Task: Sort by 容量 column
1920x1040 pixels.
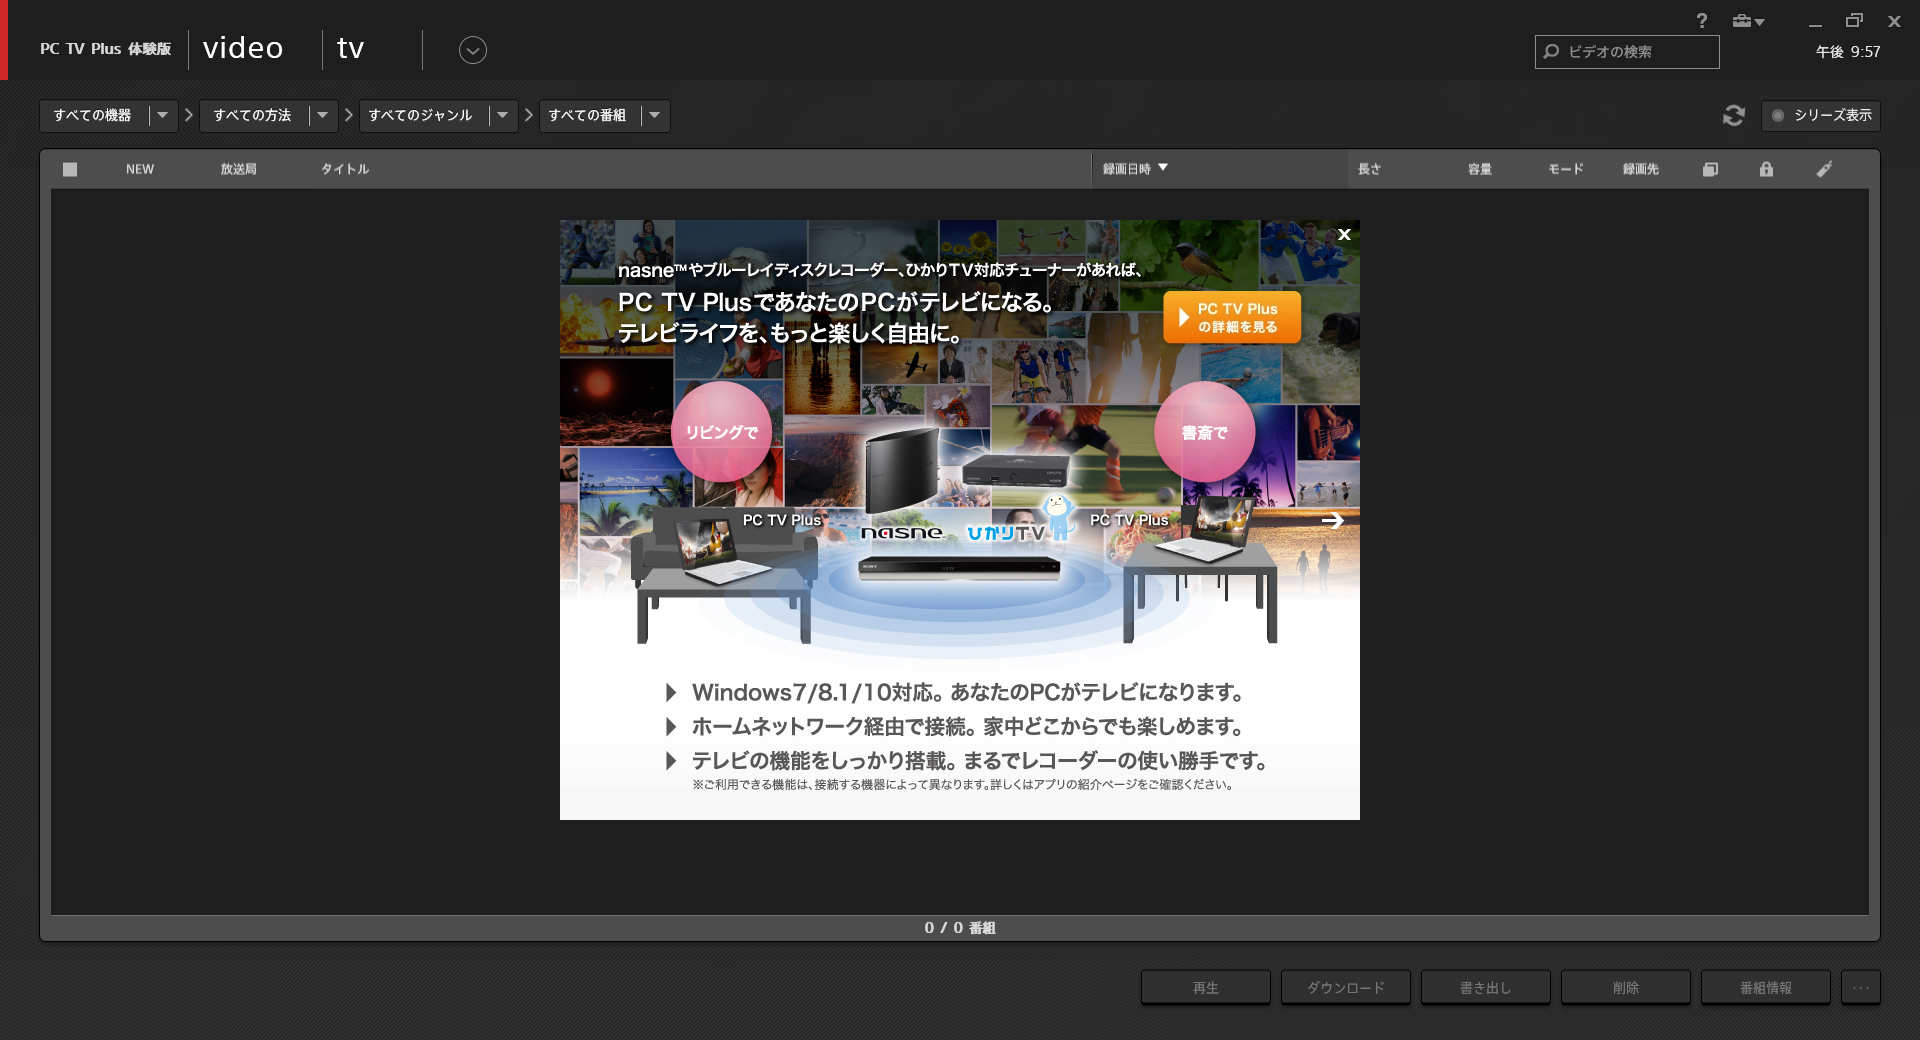Action: click(1480, 169)
